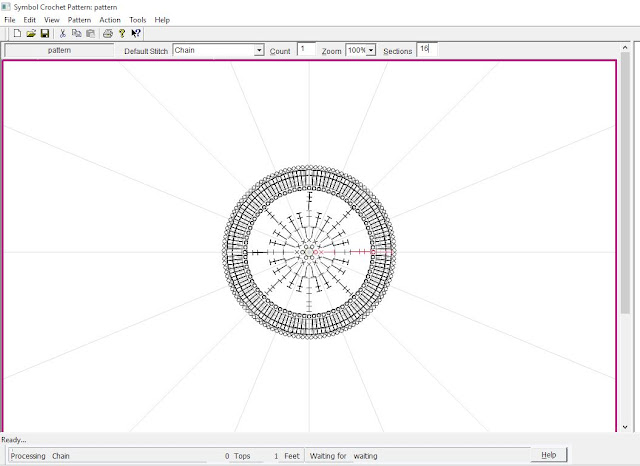The height and width of the screenshot is (466, 640).
Task: Click into the Sections input field
Action: tap(427, 49)
